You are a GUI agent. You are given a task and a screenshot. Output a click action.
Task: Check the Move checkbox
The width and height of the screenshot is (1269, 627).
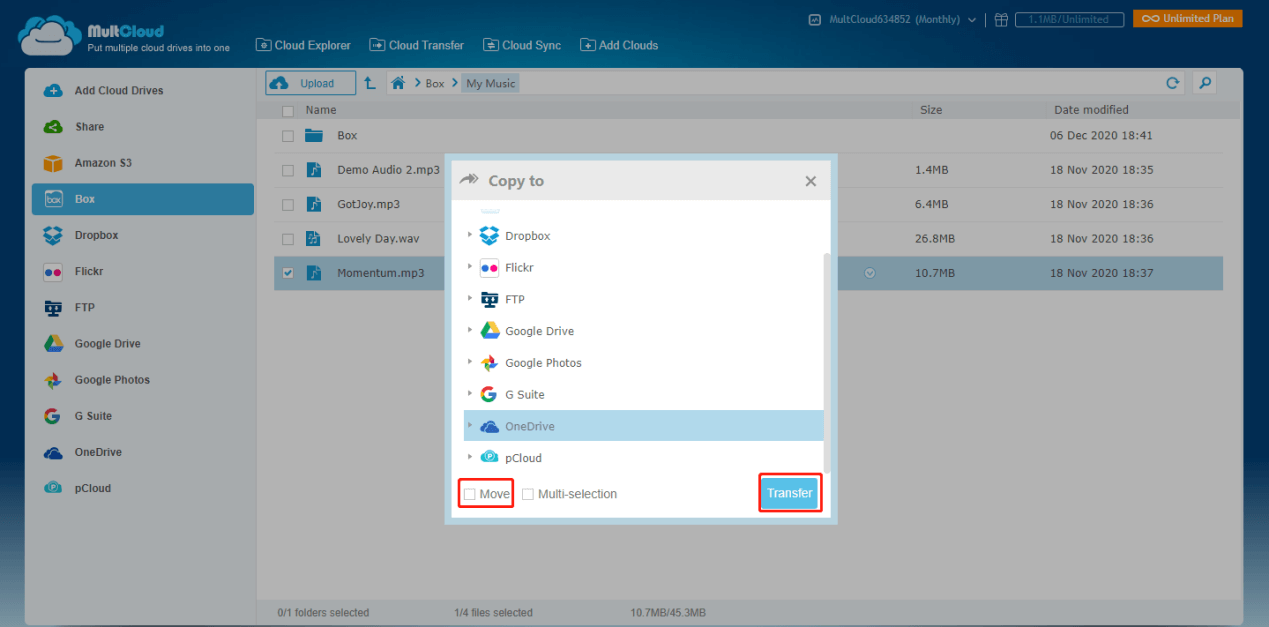click(470, 494)
